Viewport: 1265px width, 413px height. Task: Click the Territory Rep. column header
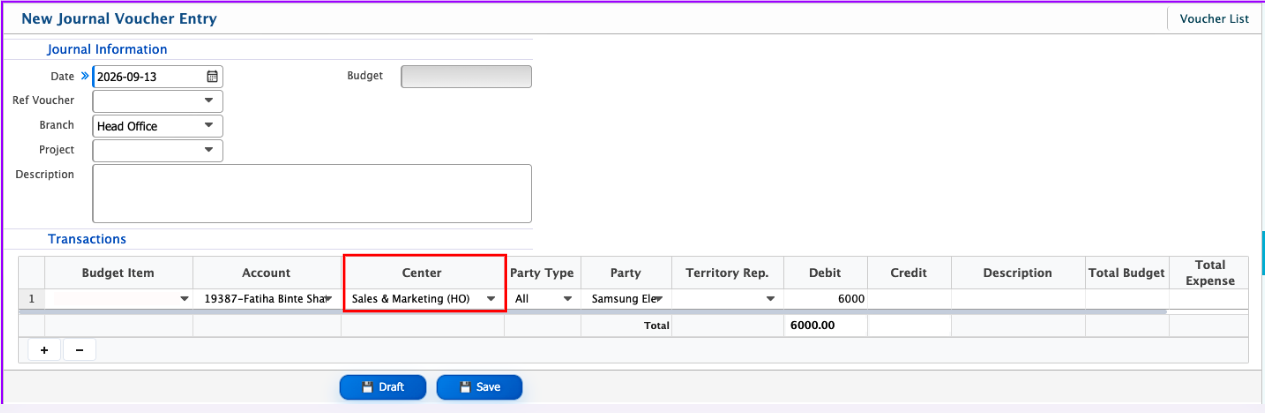(727, 273)
